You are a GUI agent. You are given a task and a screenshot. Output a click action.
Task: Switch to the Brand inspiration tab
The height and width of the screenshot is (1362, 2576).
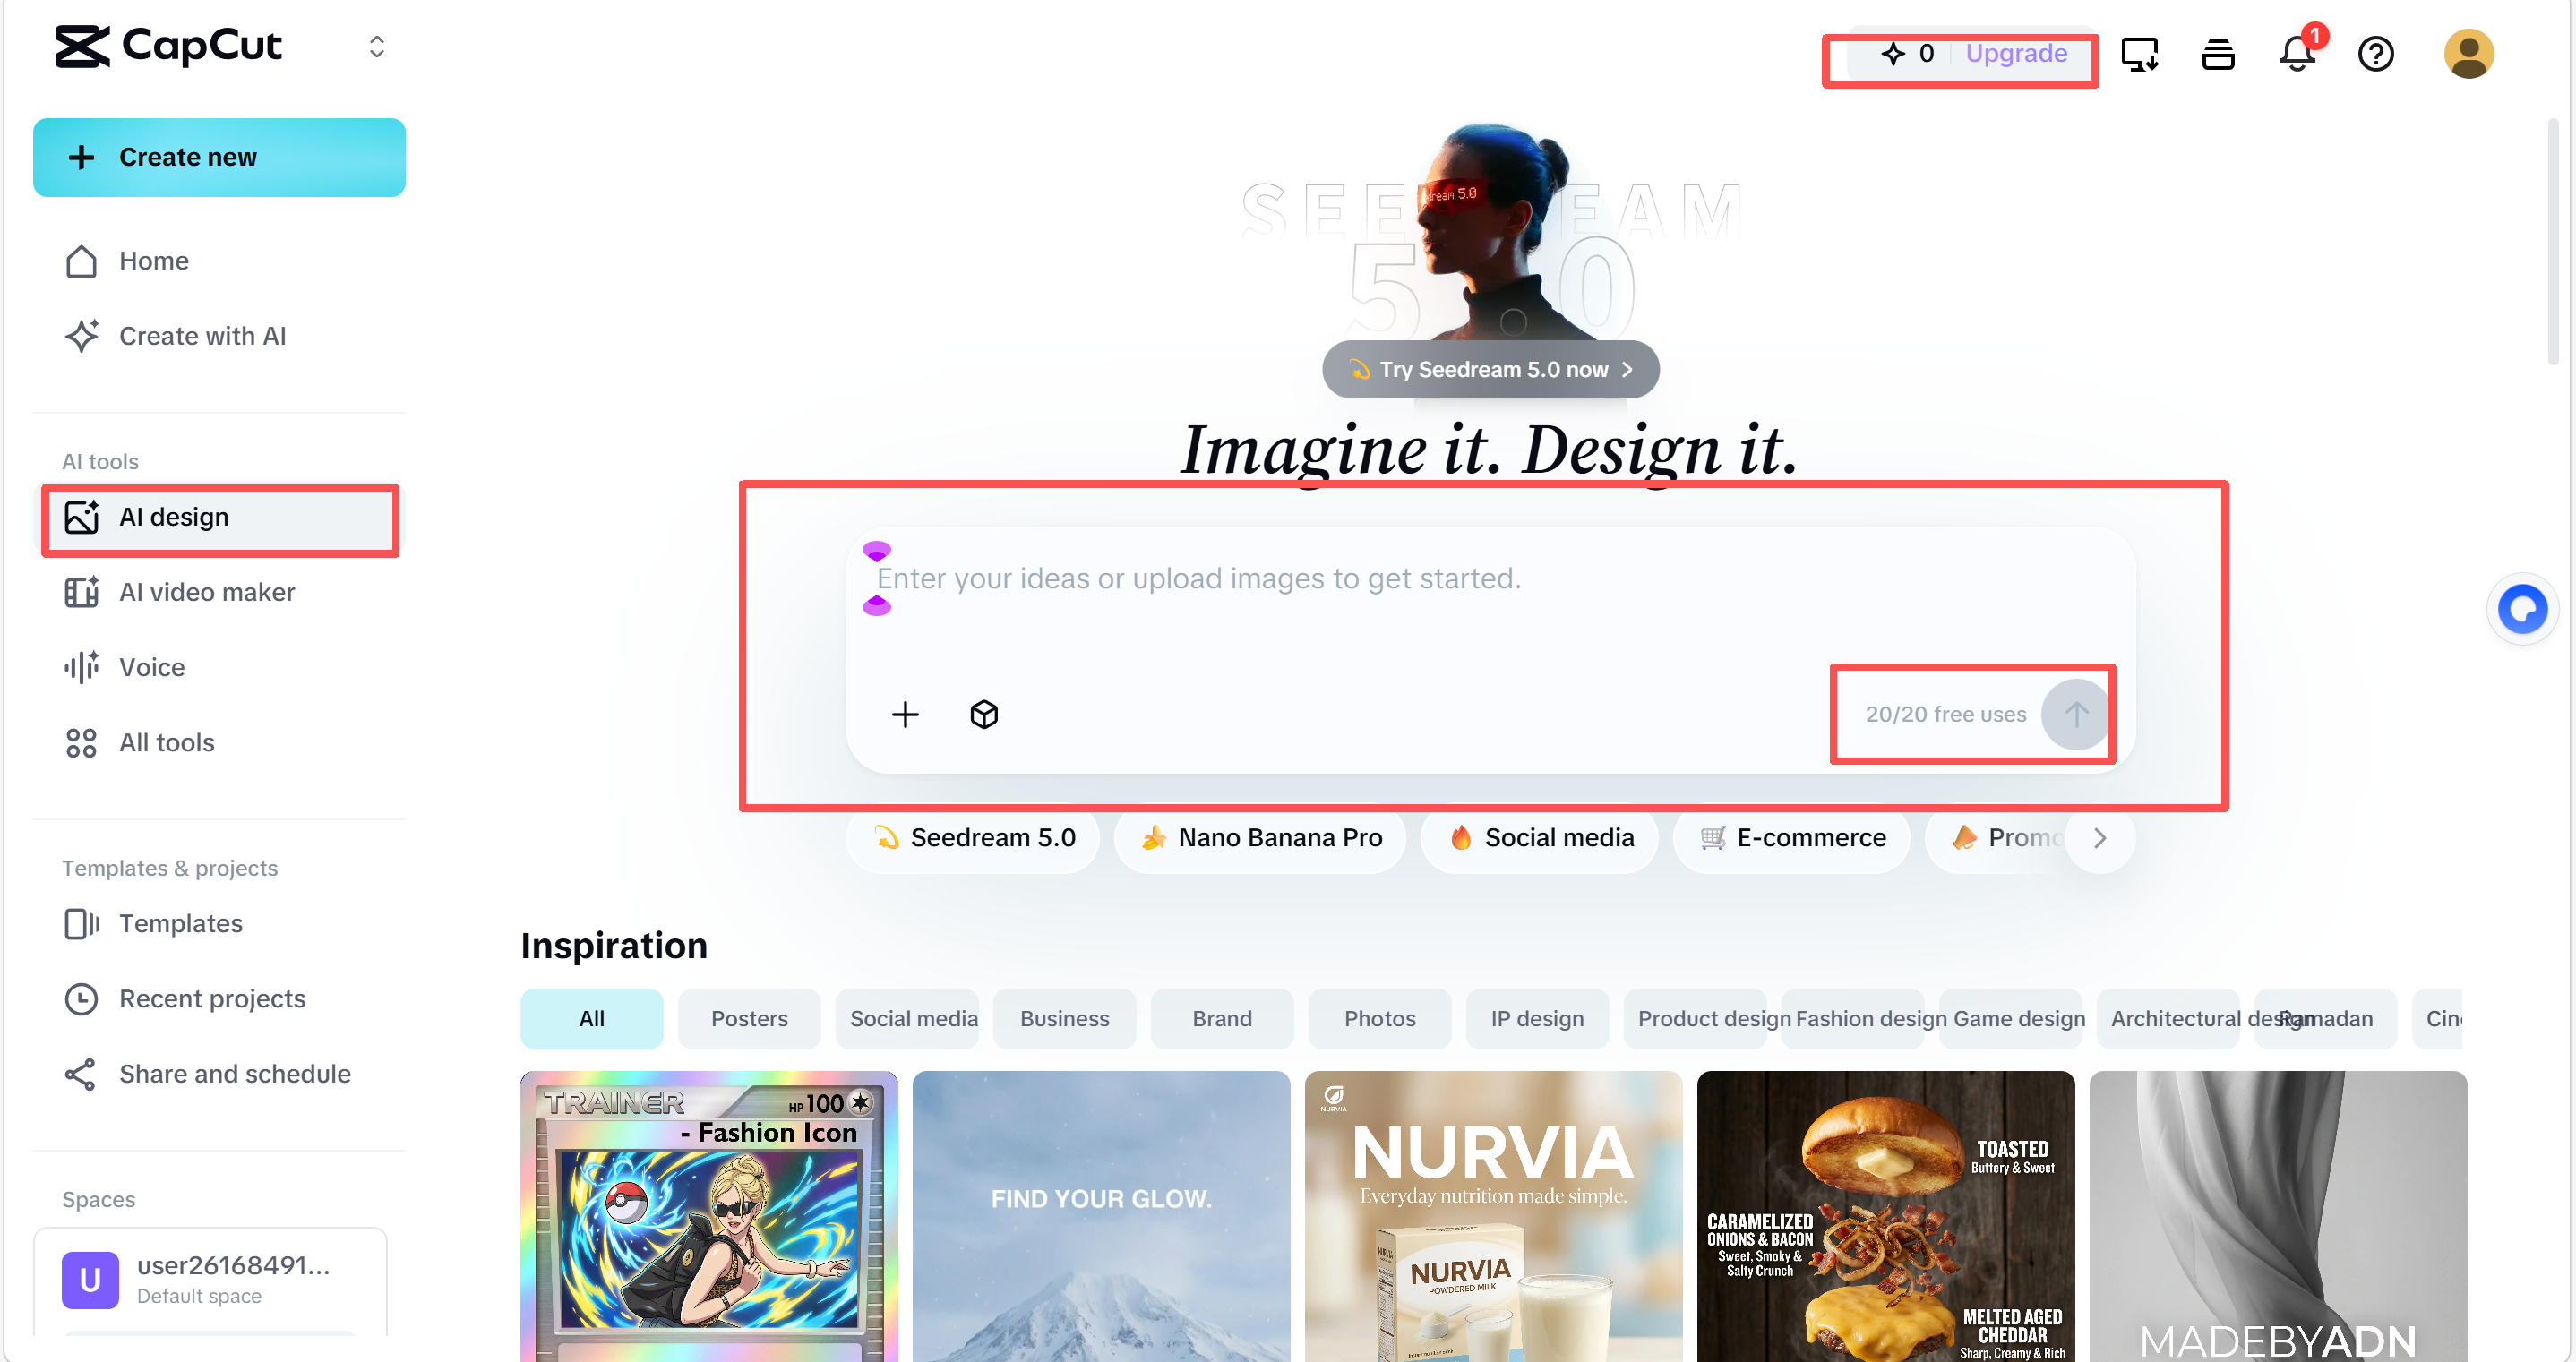1221,1018
